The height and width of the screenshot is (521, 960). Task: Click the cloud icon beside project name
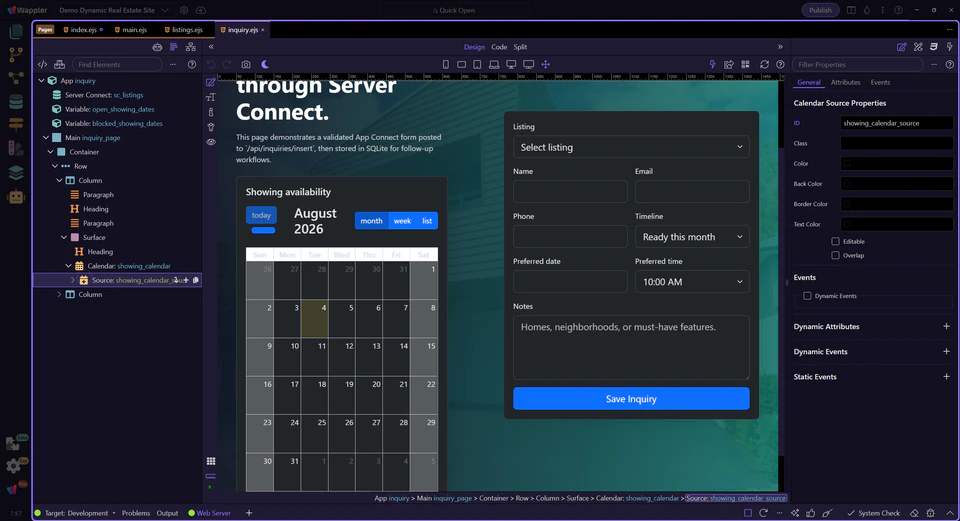tap(201, 10)
